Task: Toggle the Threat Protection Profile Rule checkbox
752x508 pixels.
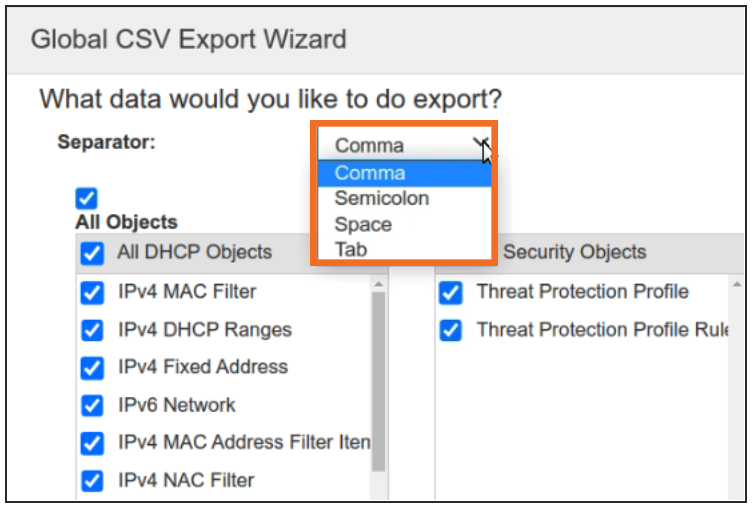Action: coord(451,330)
